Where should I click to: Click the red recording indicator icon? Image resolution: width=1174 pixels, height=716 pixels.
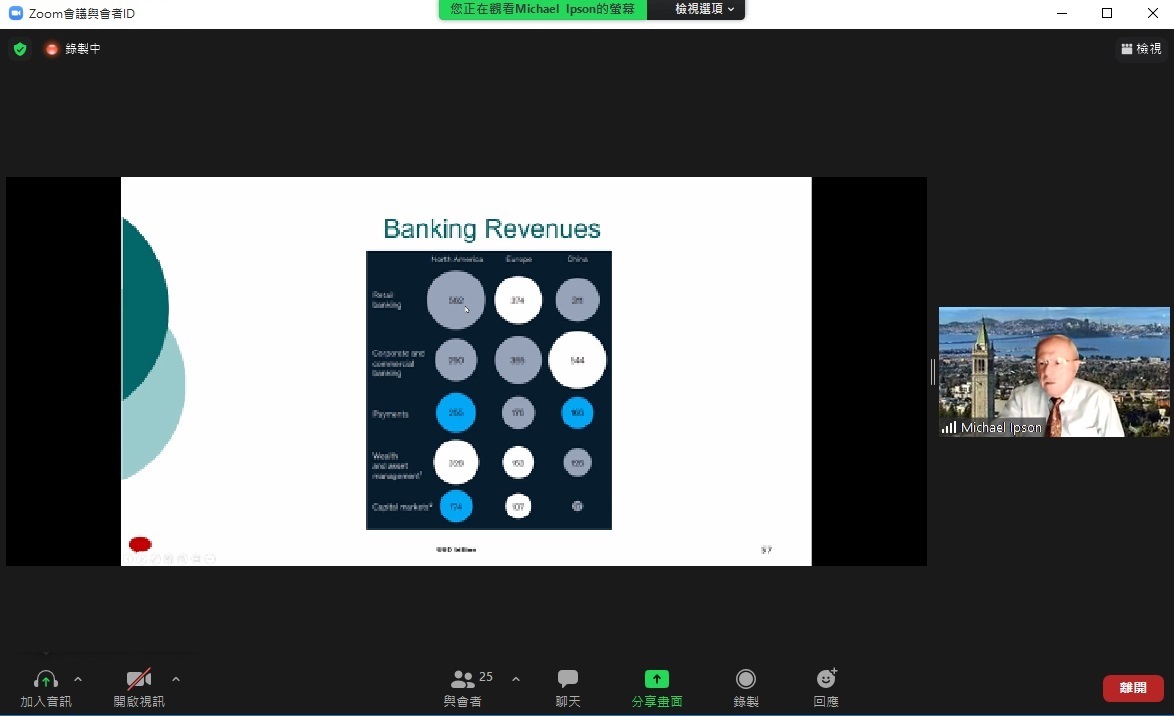[x=52, y=49]
